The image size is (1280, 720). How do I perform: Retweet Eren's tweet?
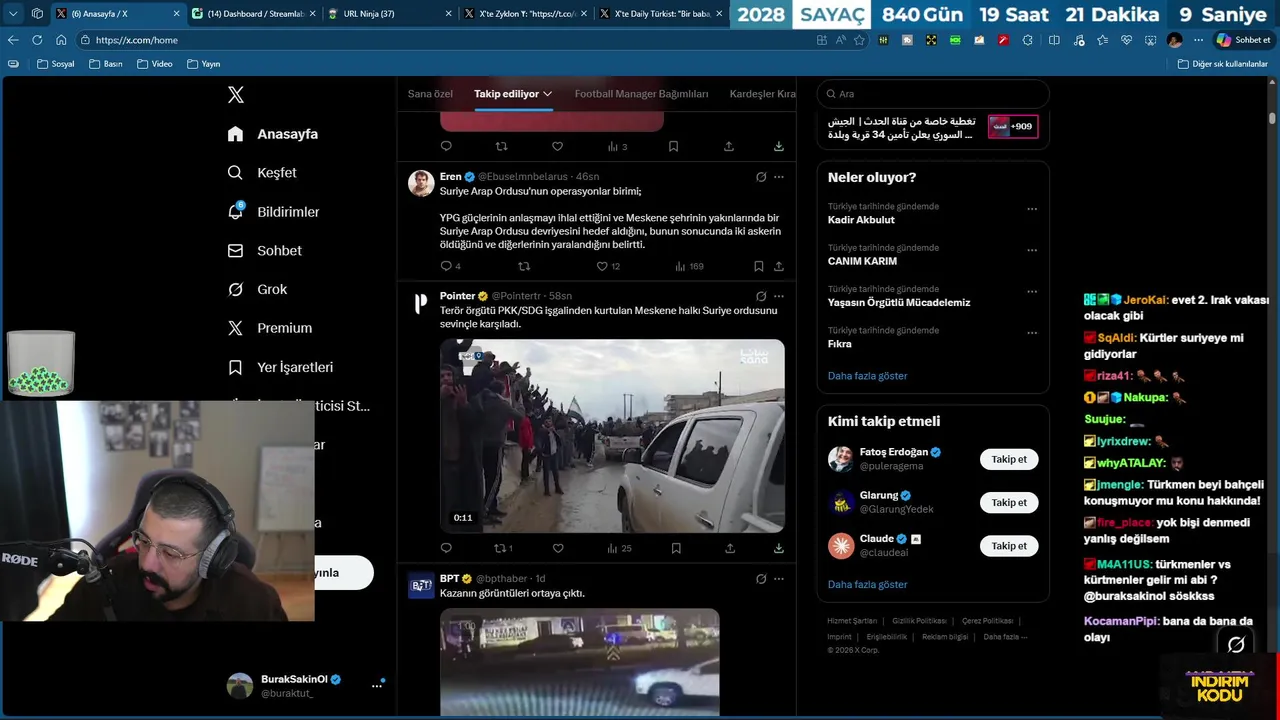pyautogui.click(x=524, y=266)
